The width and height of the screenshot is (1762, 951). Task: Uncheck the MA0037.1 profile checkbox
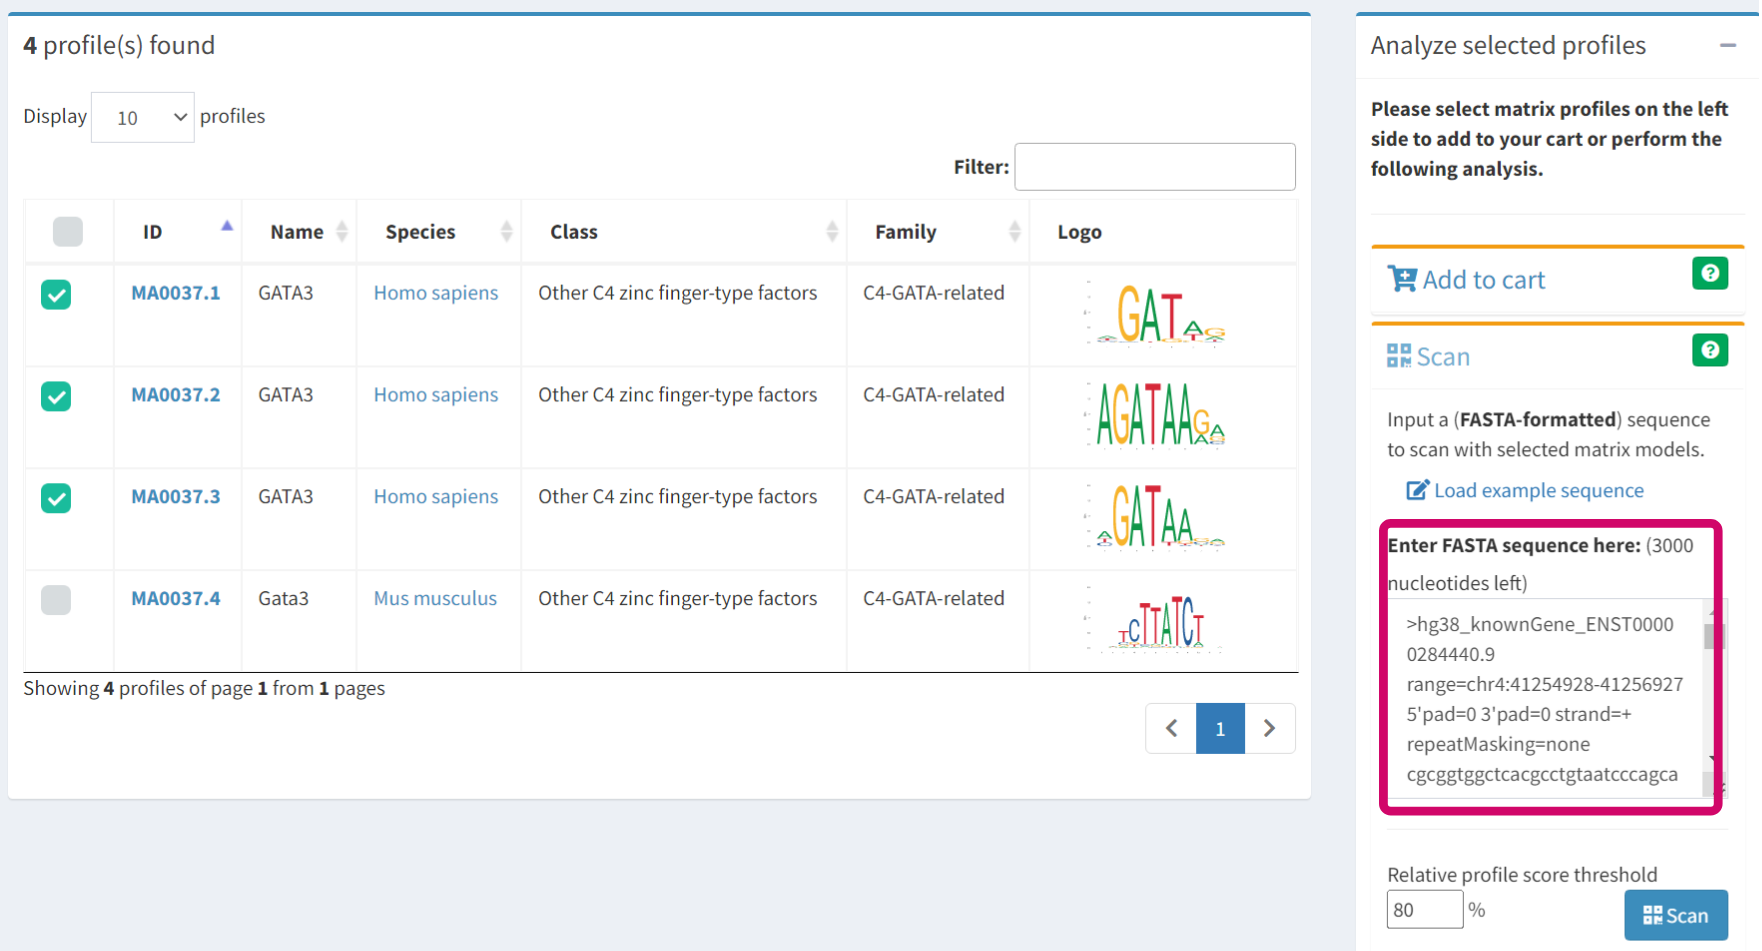point(56,294)
